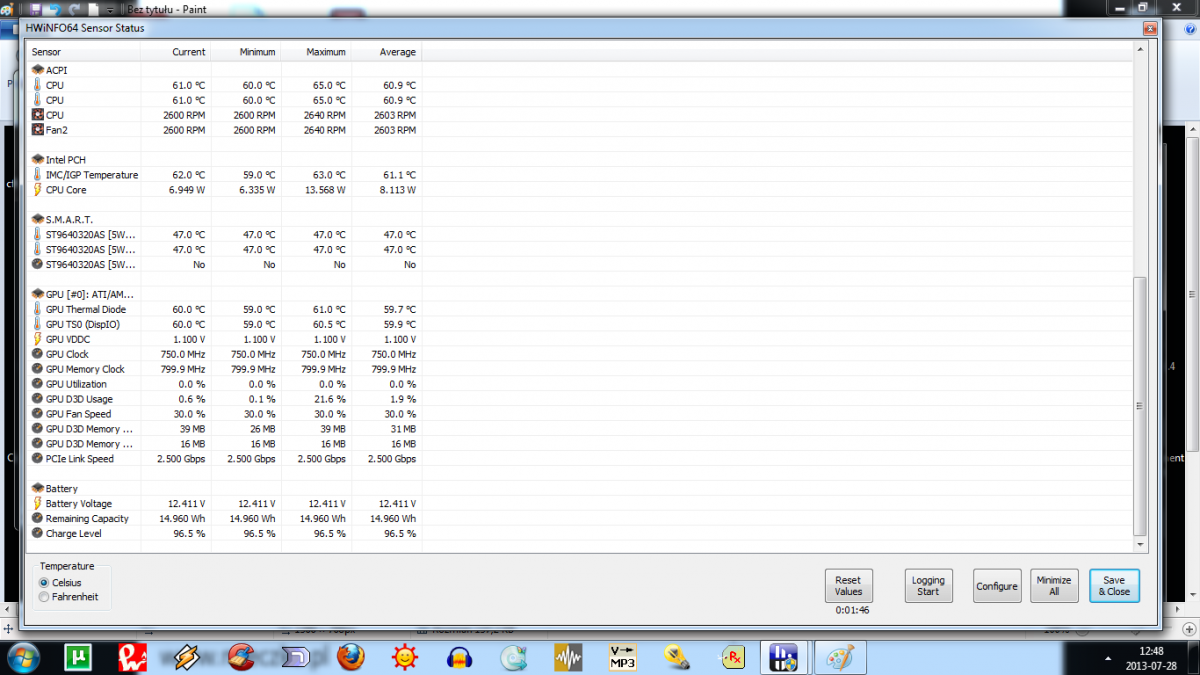
Task: Click the gauge icon beside PCIe Link Speed
Action: (38, 459)
